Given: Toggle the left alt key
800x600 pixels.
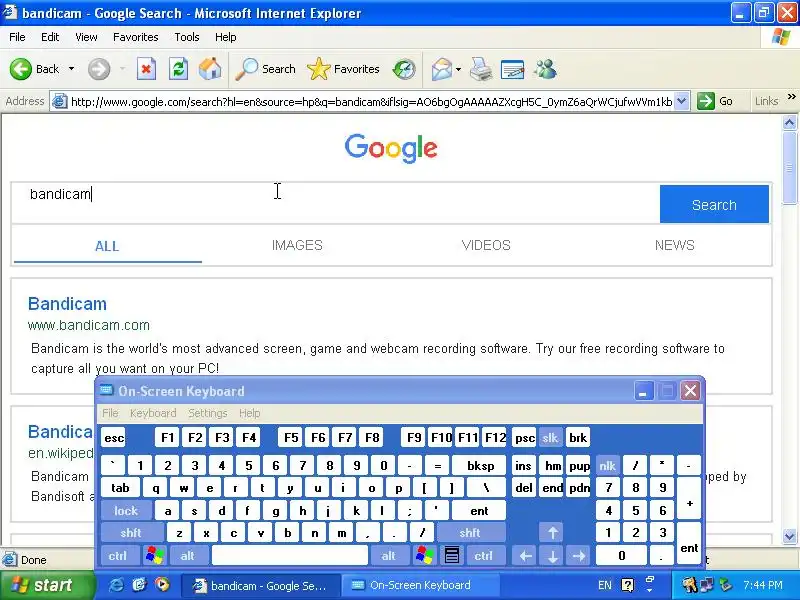Looking at the screenshot, I should click(188, 555).
